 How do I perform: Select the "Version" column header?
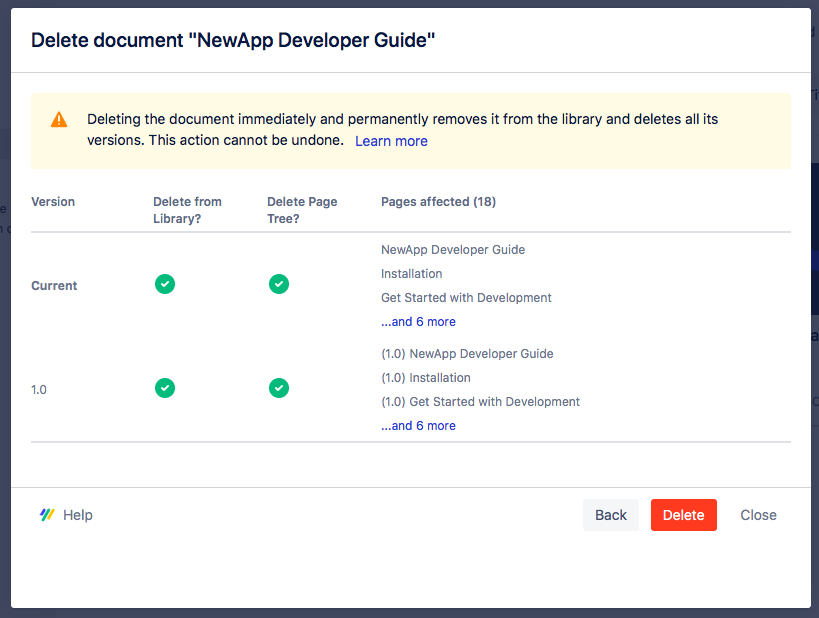(53, 202)
